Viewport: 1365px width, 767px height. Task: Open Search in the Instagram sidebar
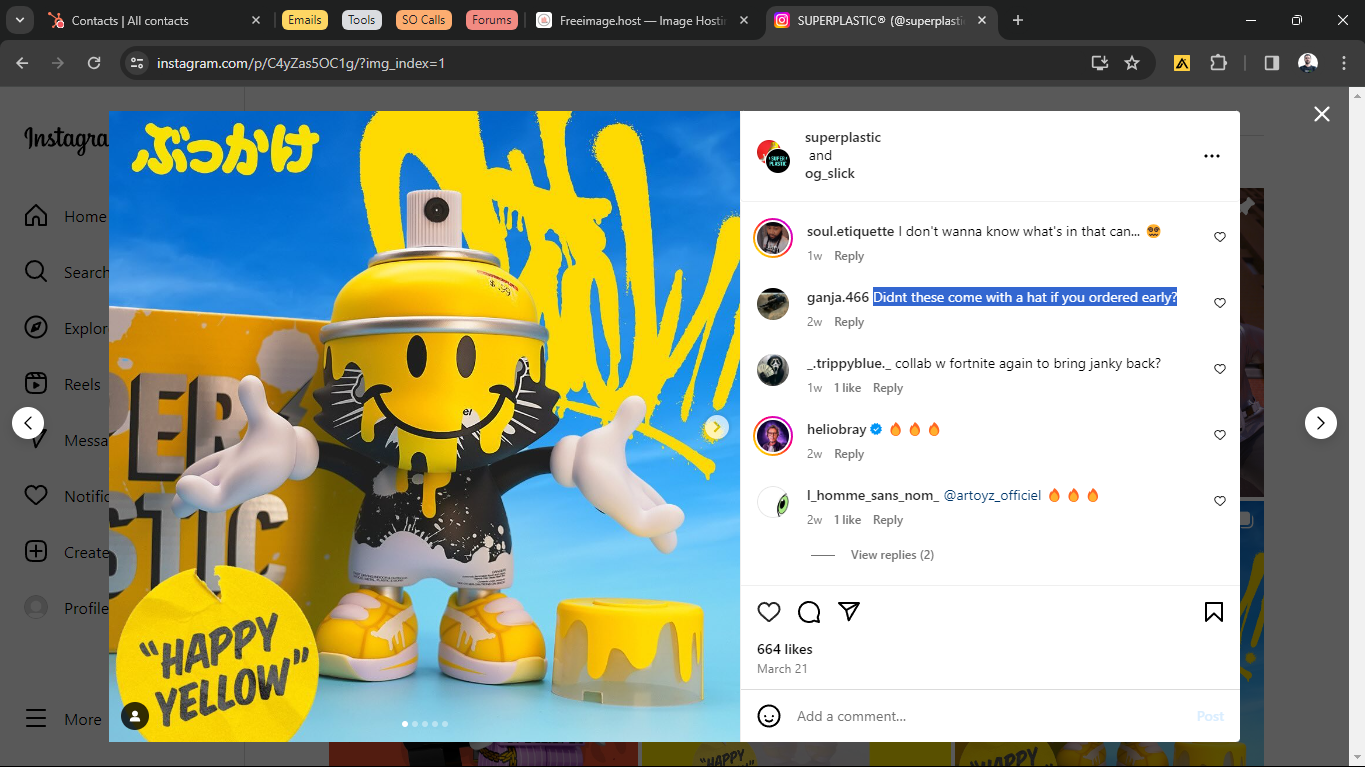tap(66, 272)
